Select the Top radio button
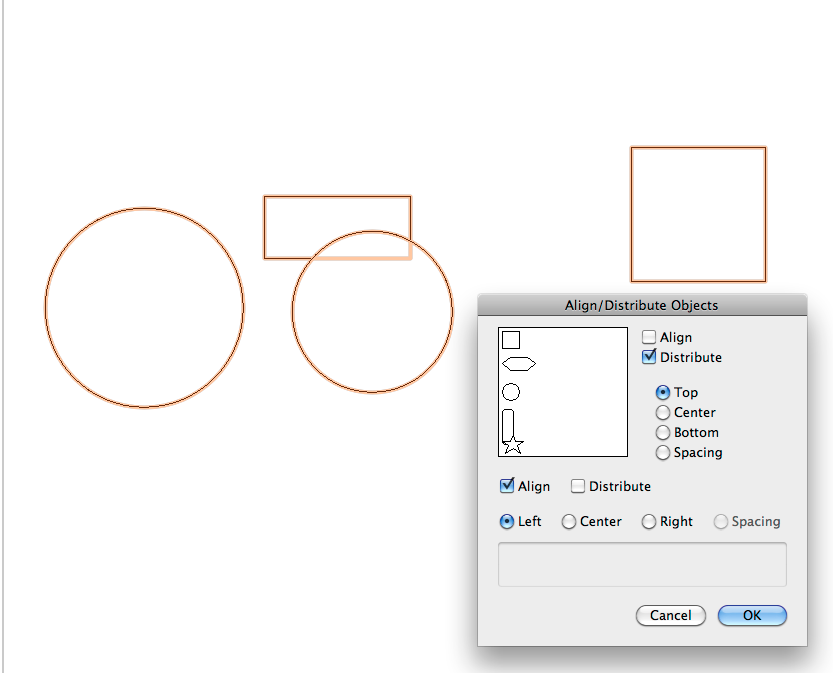This screenshot has width=833, height=673. [x=662, y=393]
